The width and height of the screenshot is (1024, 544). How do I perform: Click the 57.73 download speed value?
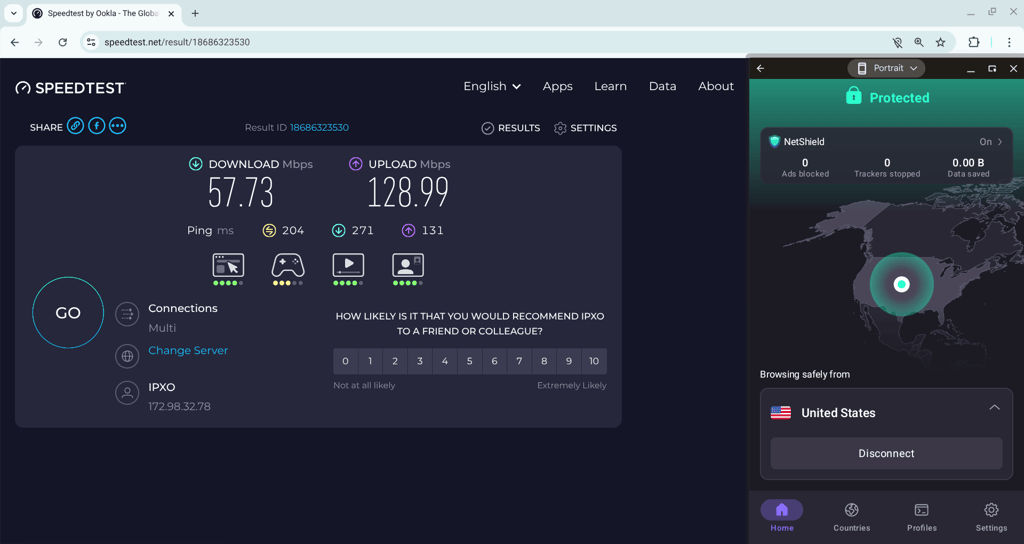(x=241, y=193)
